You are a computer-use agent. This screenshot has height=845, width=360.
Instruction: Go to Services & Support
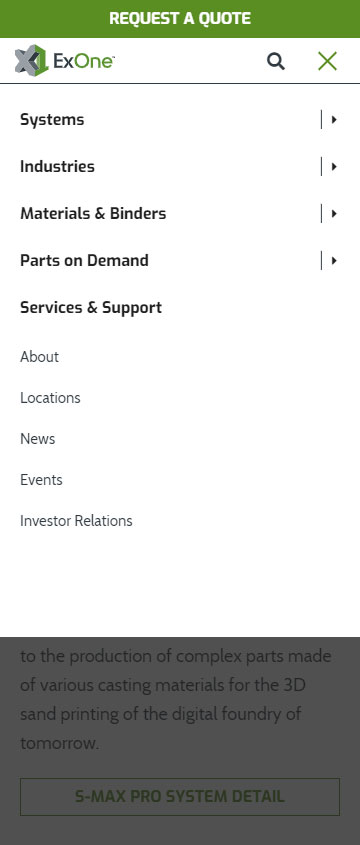(91, 307)
